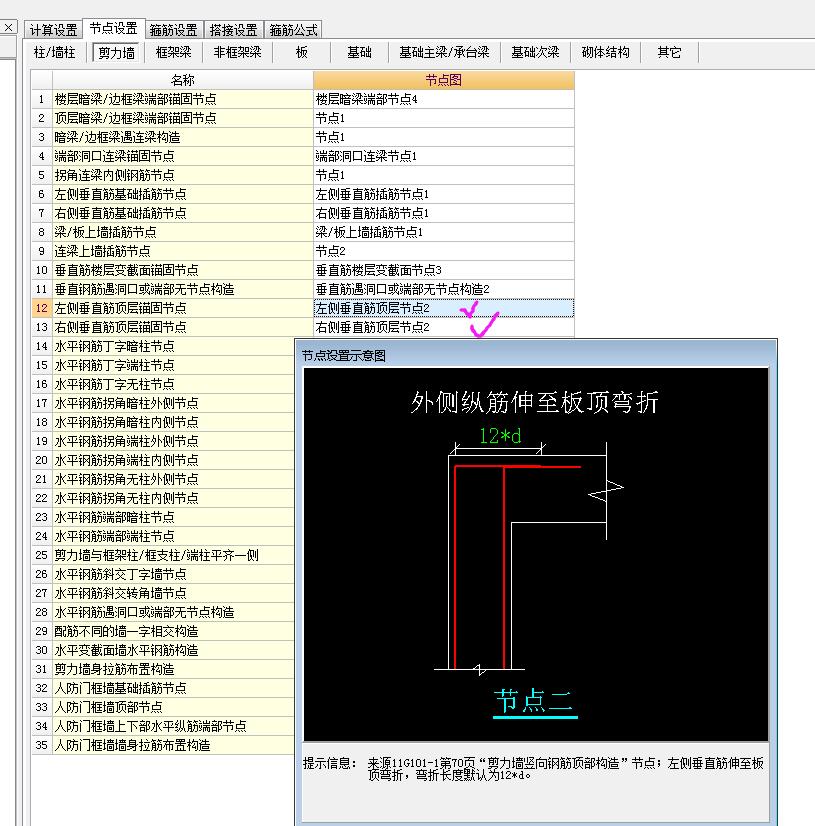Select row 水平钢筋拐角端柱外侧节点
815x826 pixels.
(x=173, y=441)
